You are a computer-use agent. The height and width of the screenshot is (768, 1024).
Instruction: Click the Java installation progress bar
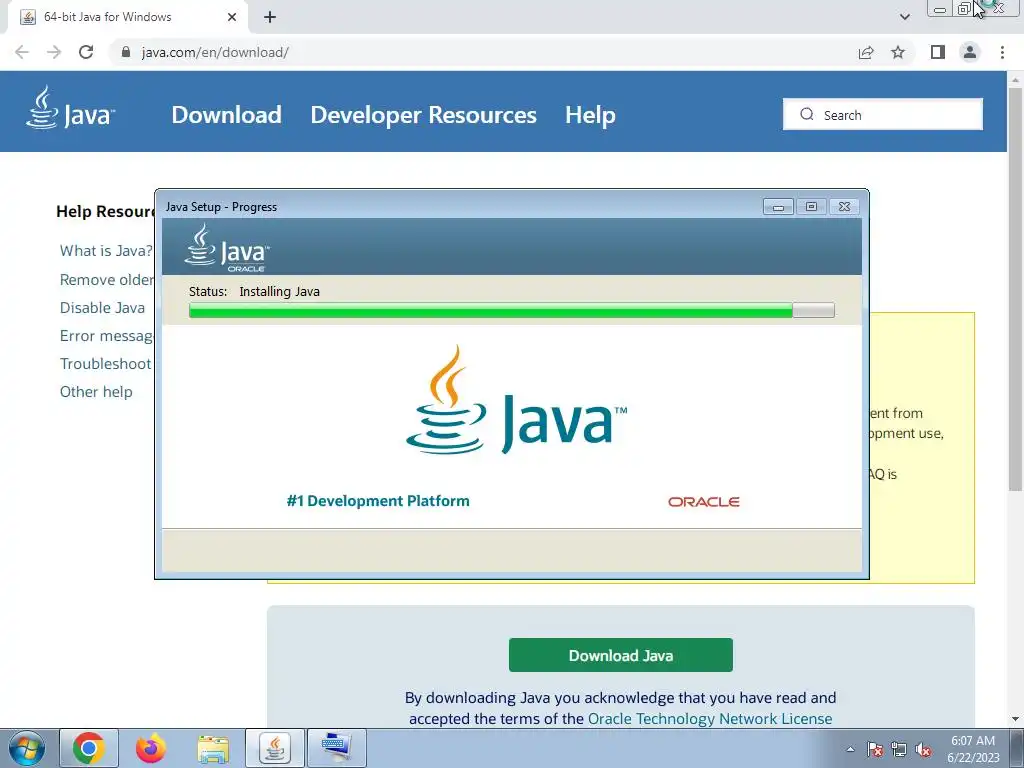(511, 310)
